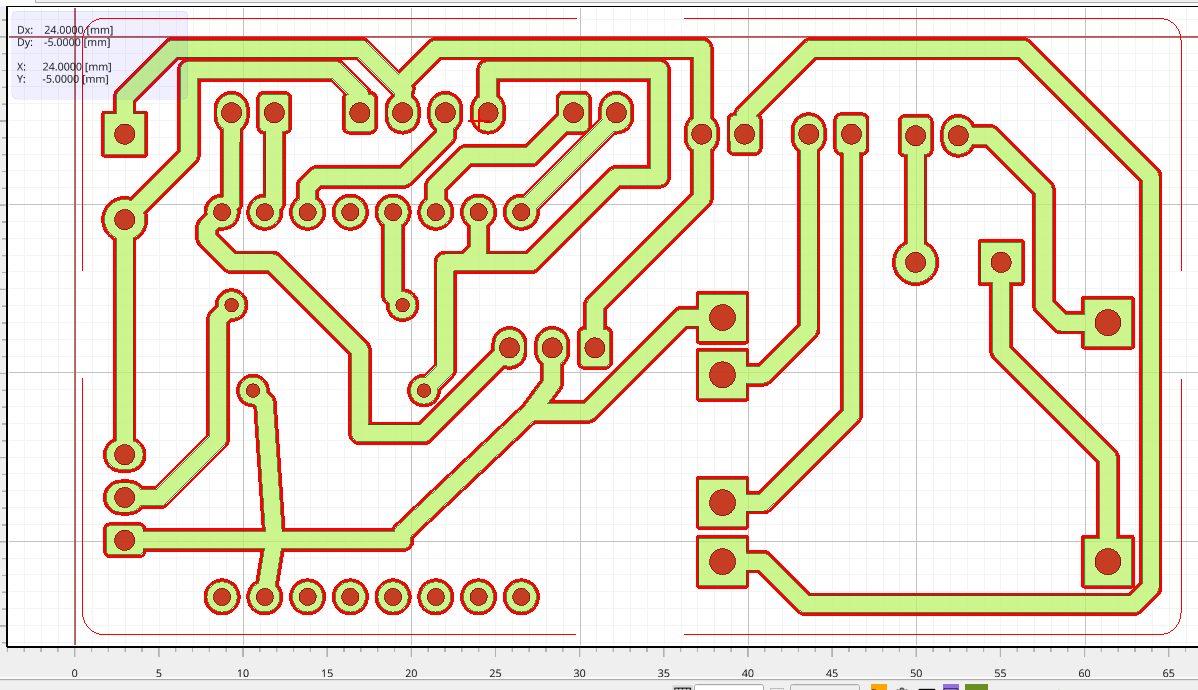
Task: Click the horizontal ruler label "30"
Action: coord(579,673)
